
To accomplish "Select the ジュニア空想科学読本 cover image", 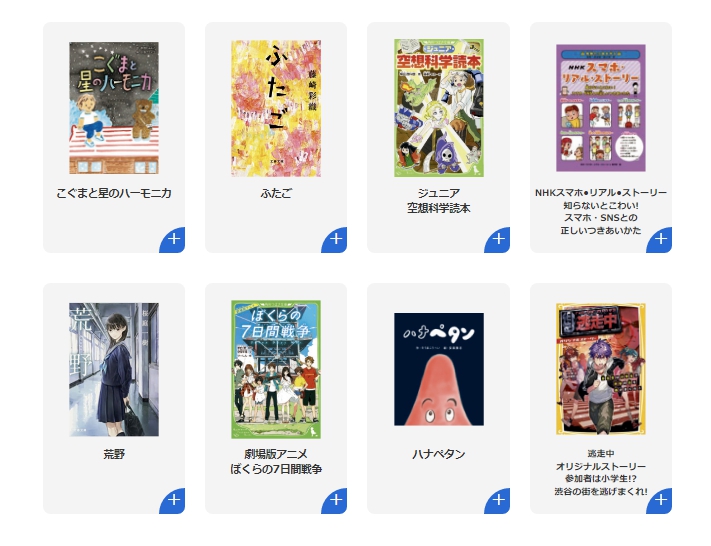I will (438, 108).
